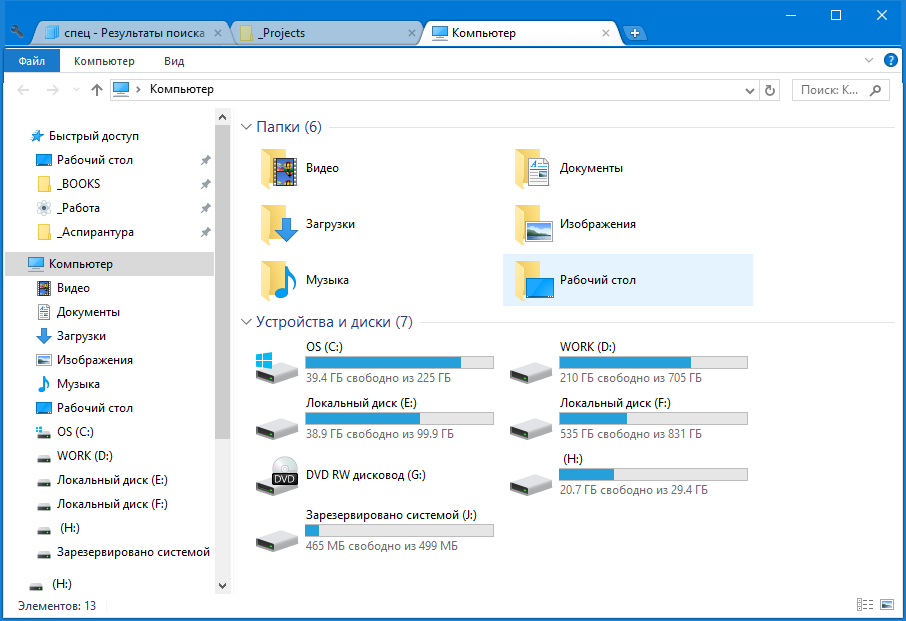Select the Локальный диск (E:) drive icon
Screen dimensions: 906x621
pyautogui.click(x=276, y=427)
